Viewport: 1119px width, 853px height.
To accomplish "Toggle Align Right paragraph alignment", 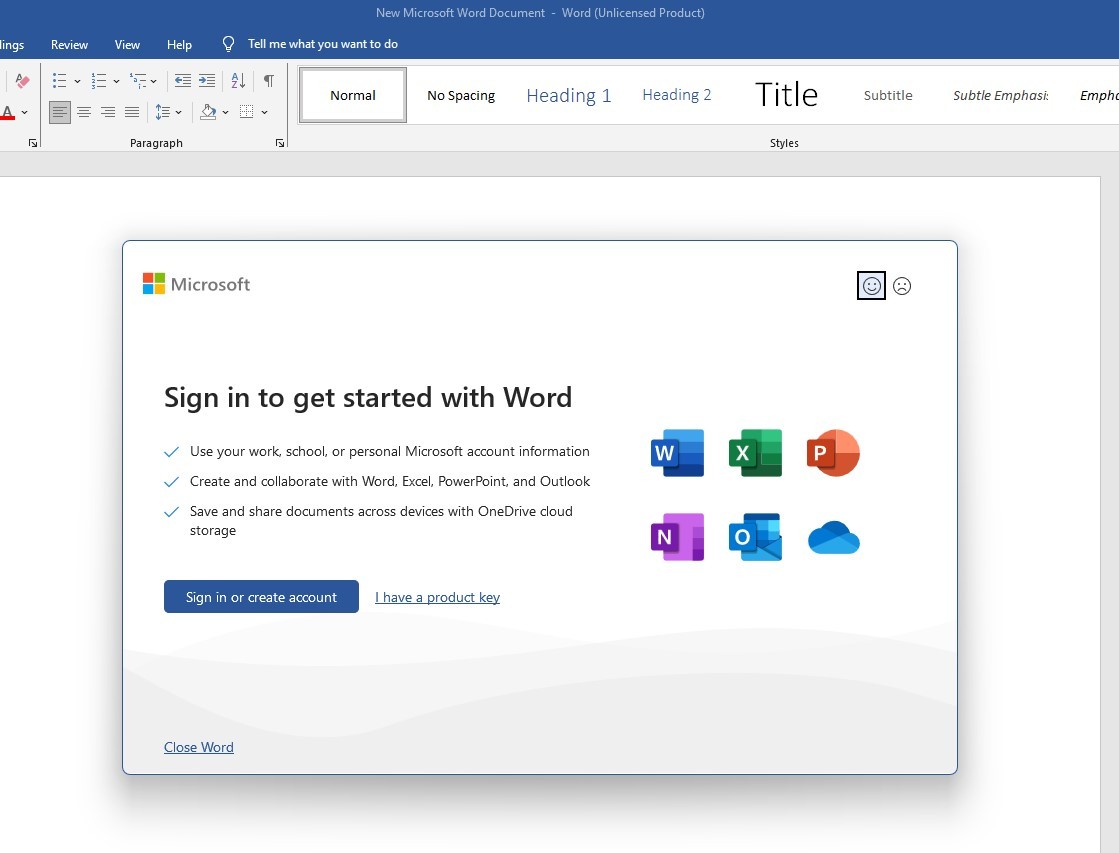I will [x=108, y=112].
